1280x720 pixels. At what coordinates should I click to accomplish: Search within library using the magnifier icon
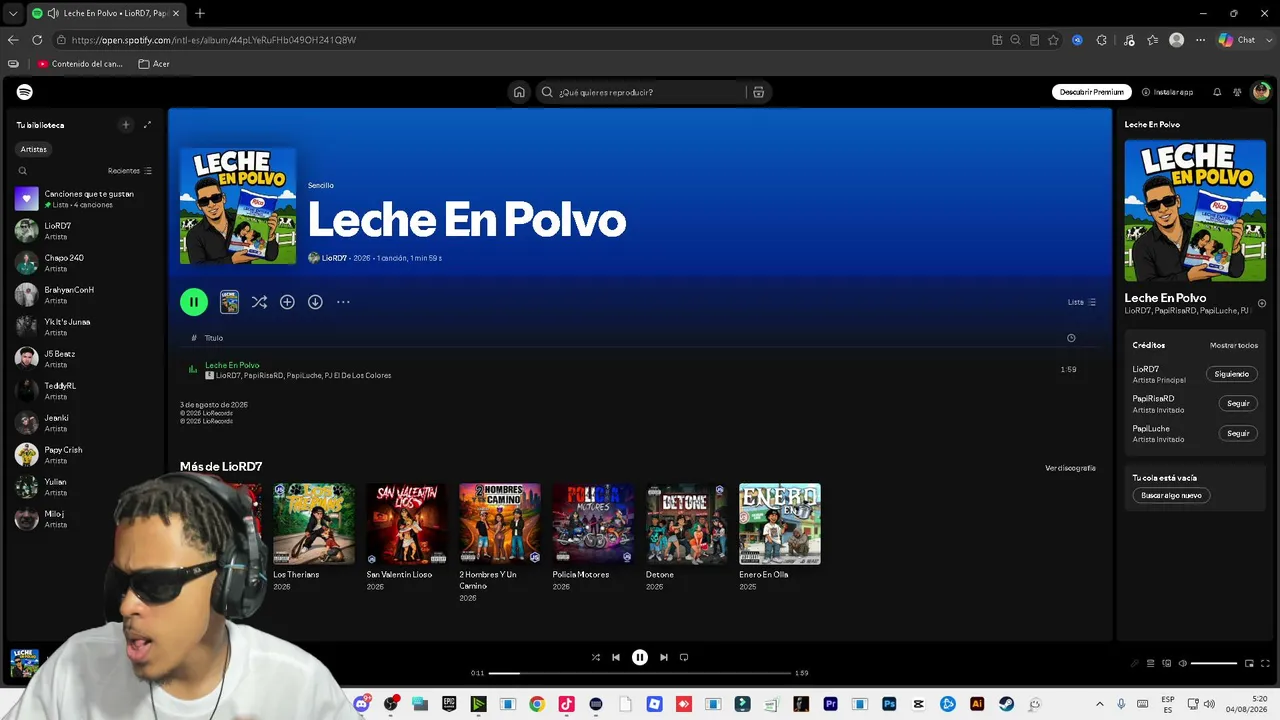(x=22, y=171)
